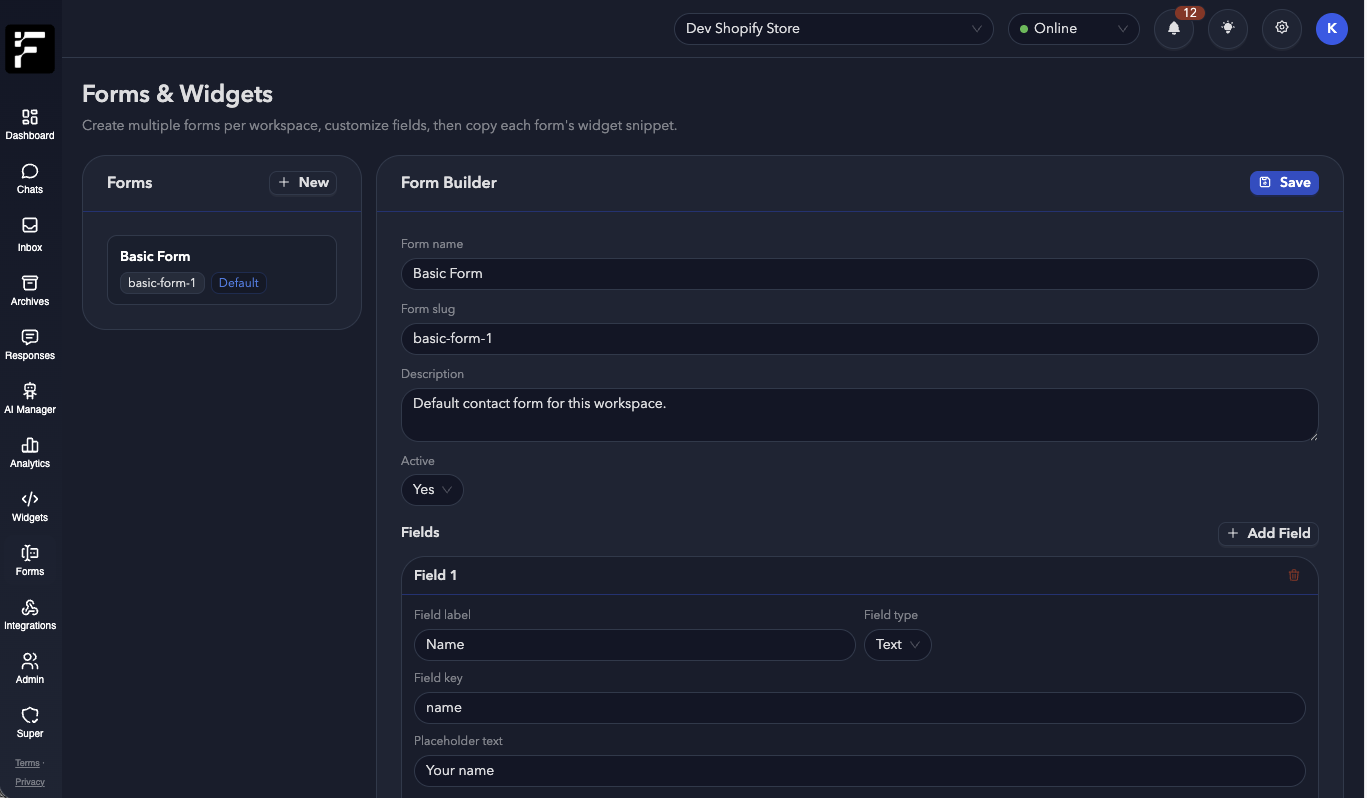The image size is (1367, 798).
Task: Create a New form
Action: [x=303, y=183]
